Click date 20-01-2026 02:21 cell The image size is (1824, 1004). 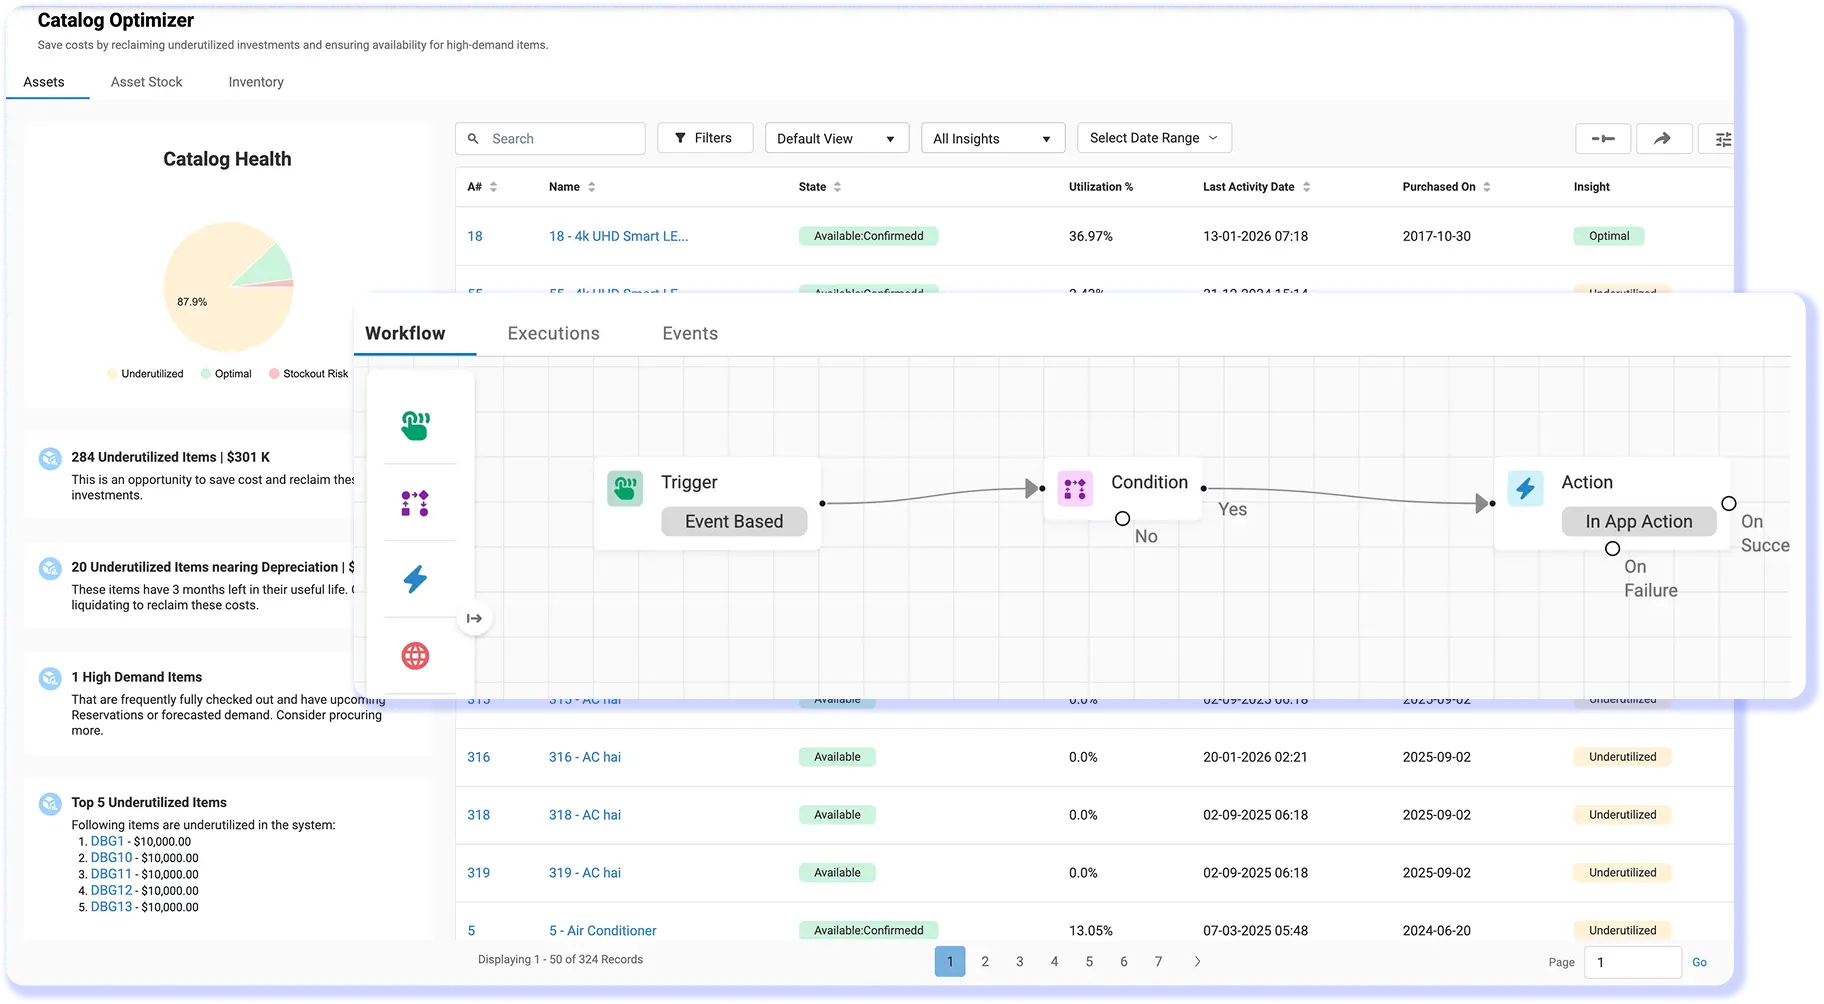coord(1255,757)
